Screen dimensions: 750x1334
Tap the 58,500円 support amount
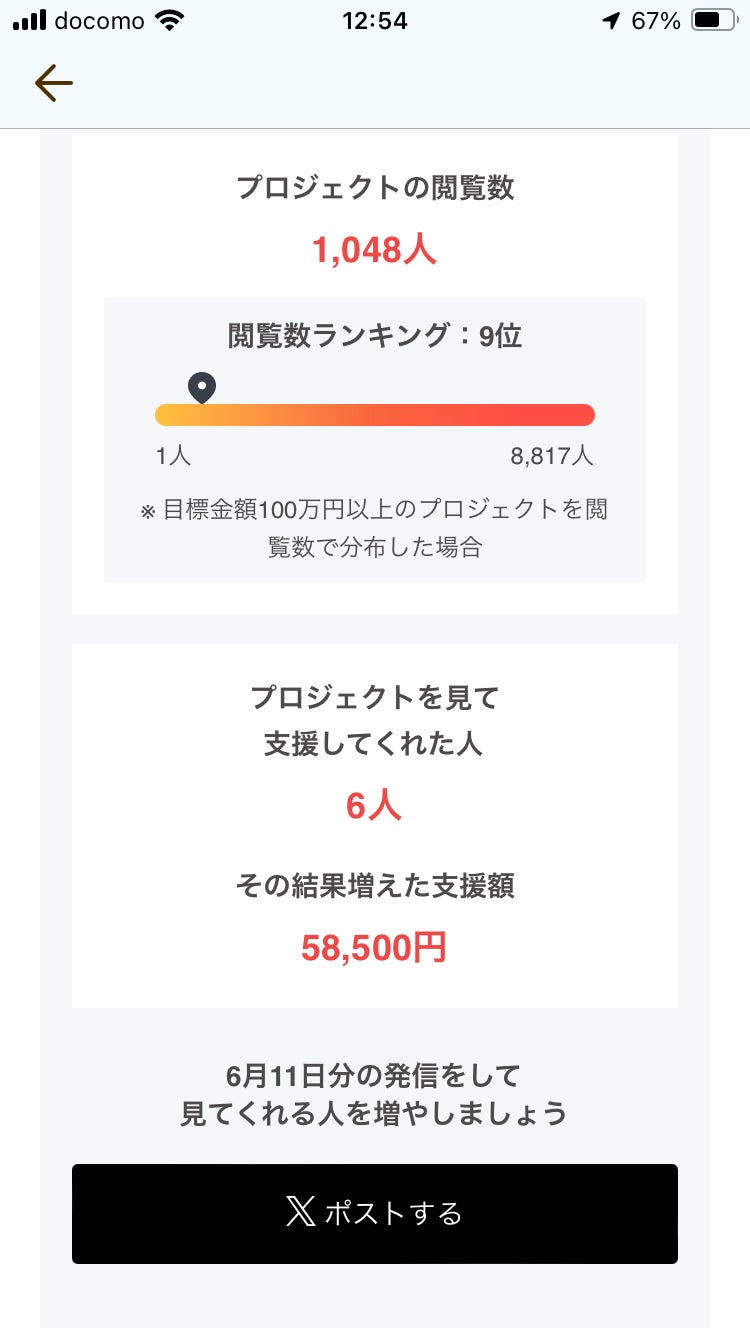pyautogui.click(x=374, y=947)
